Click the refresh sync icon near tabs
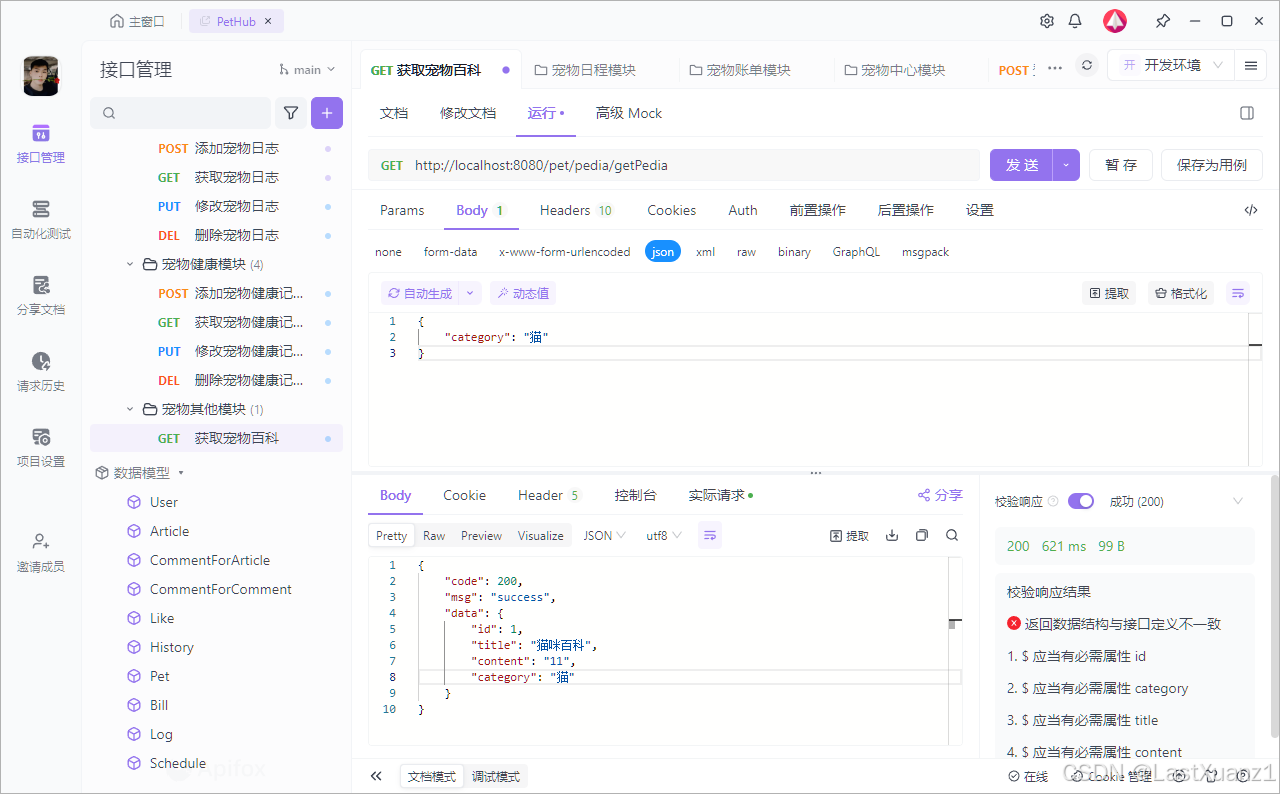 click(1086, 63)
